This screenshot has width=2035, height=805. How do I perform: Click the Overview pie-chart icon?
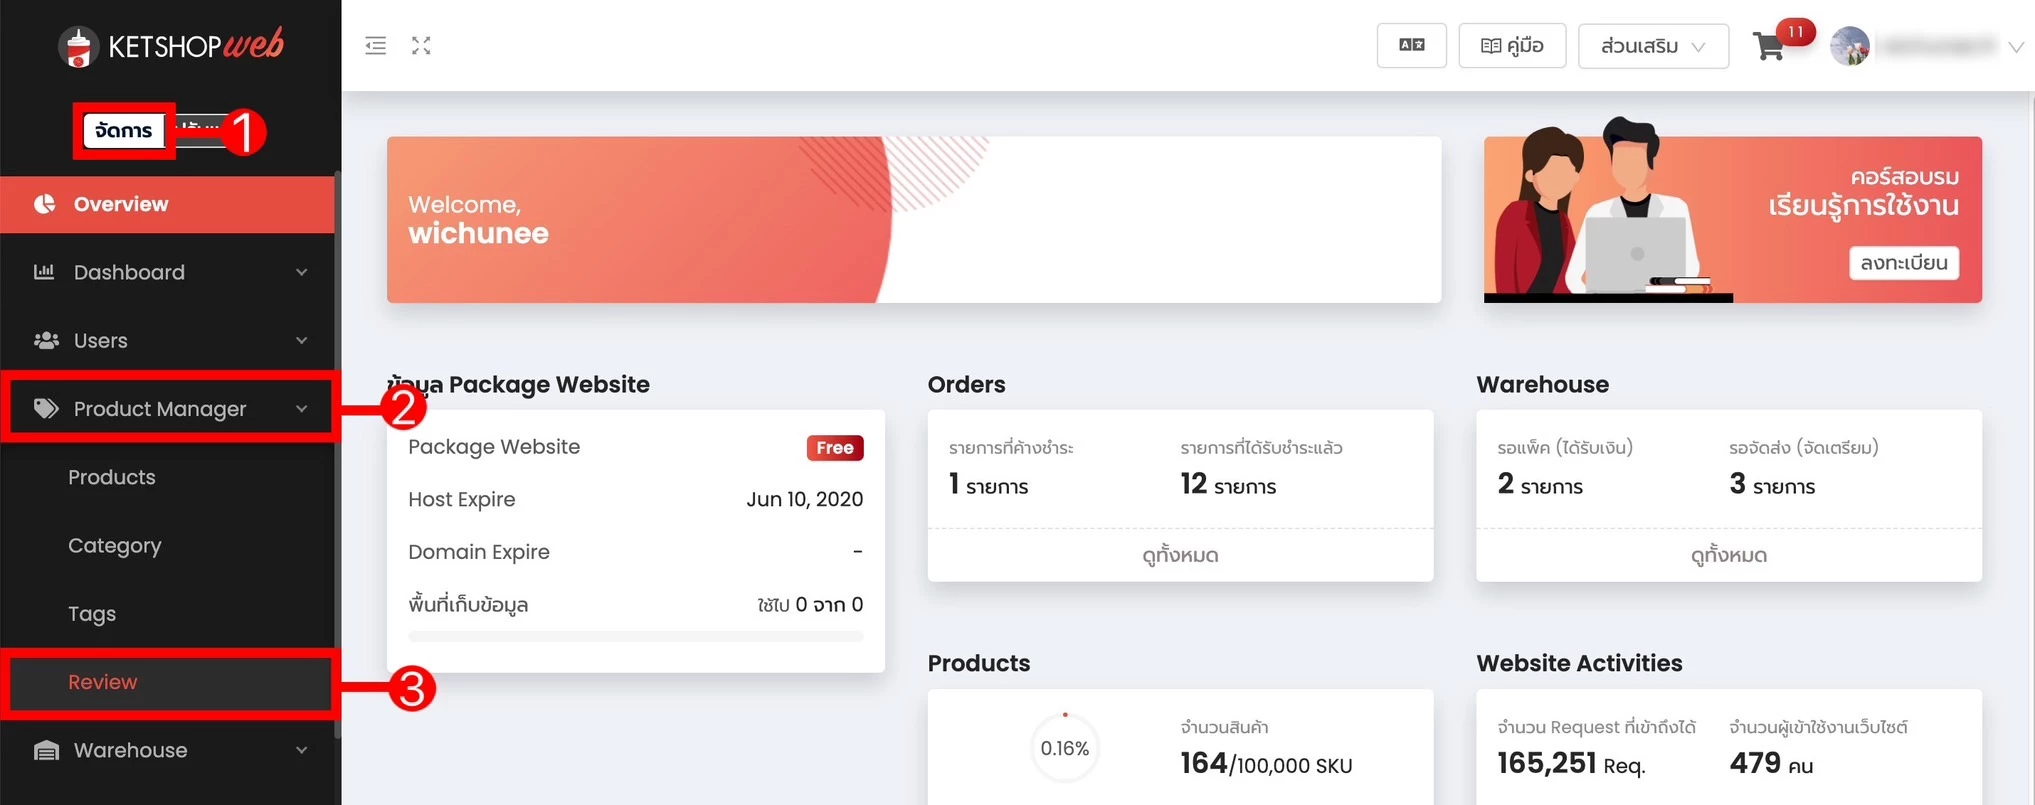[45, 204]
